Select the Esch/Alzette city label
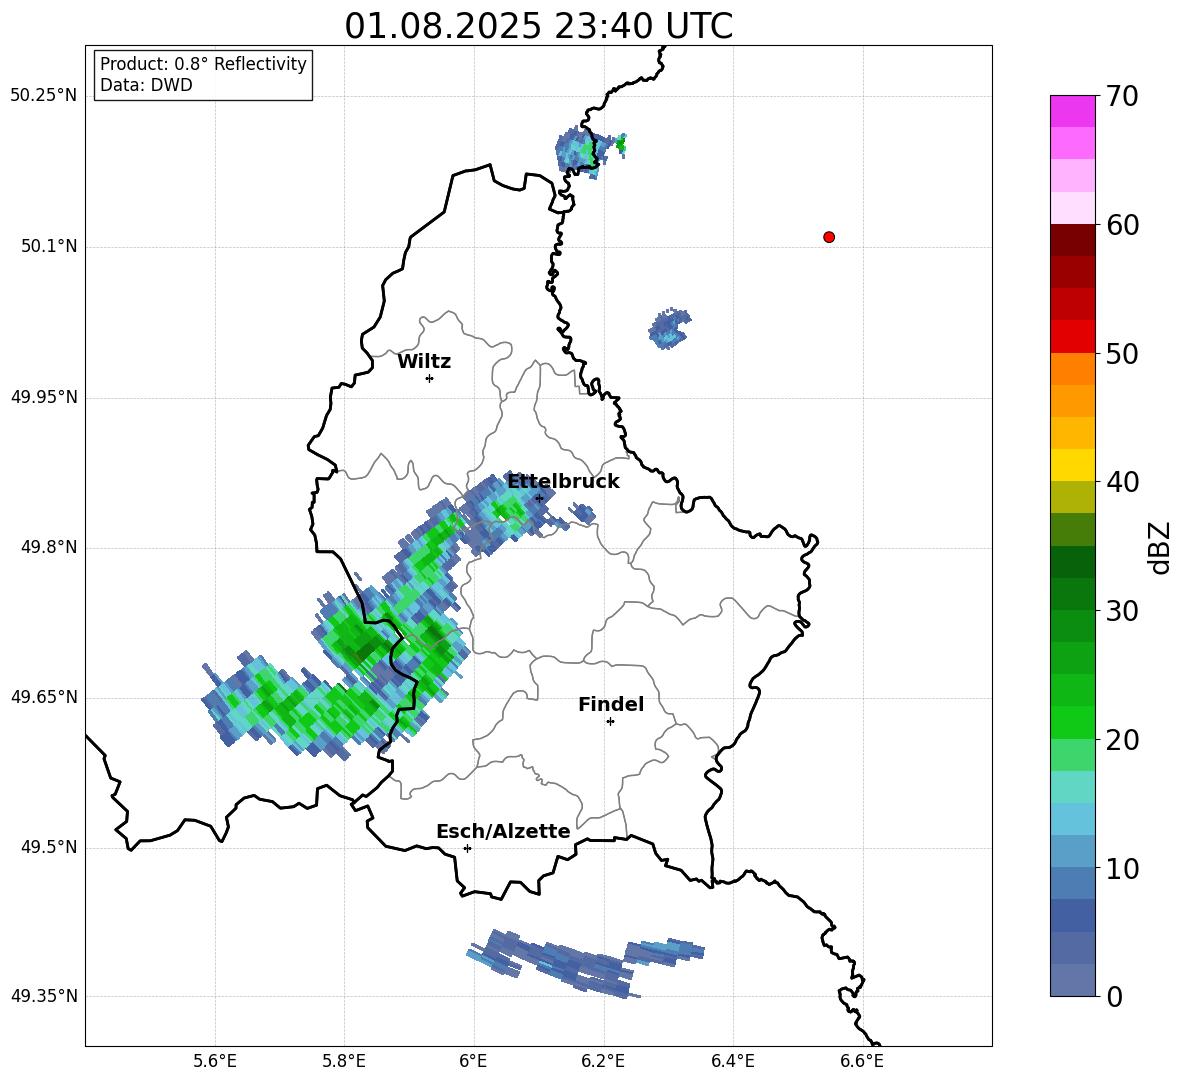The width and height of the screenshot is (1184, 1081). click(x=503, y=832)
